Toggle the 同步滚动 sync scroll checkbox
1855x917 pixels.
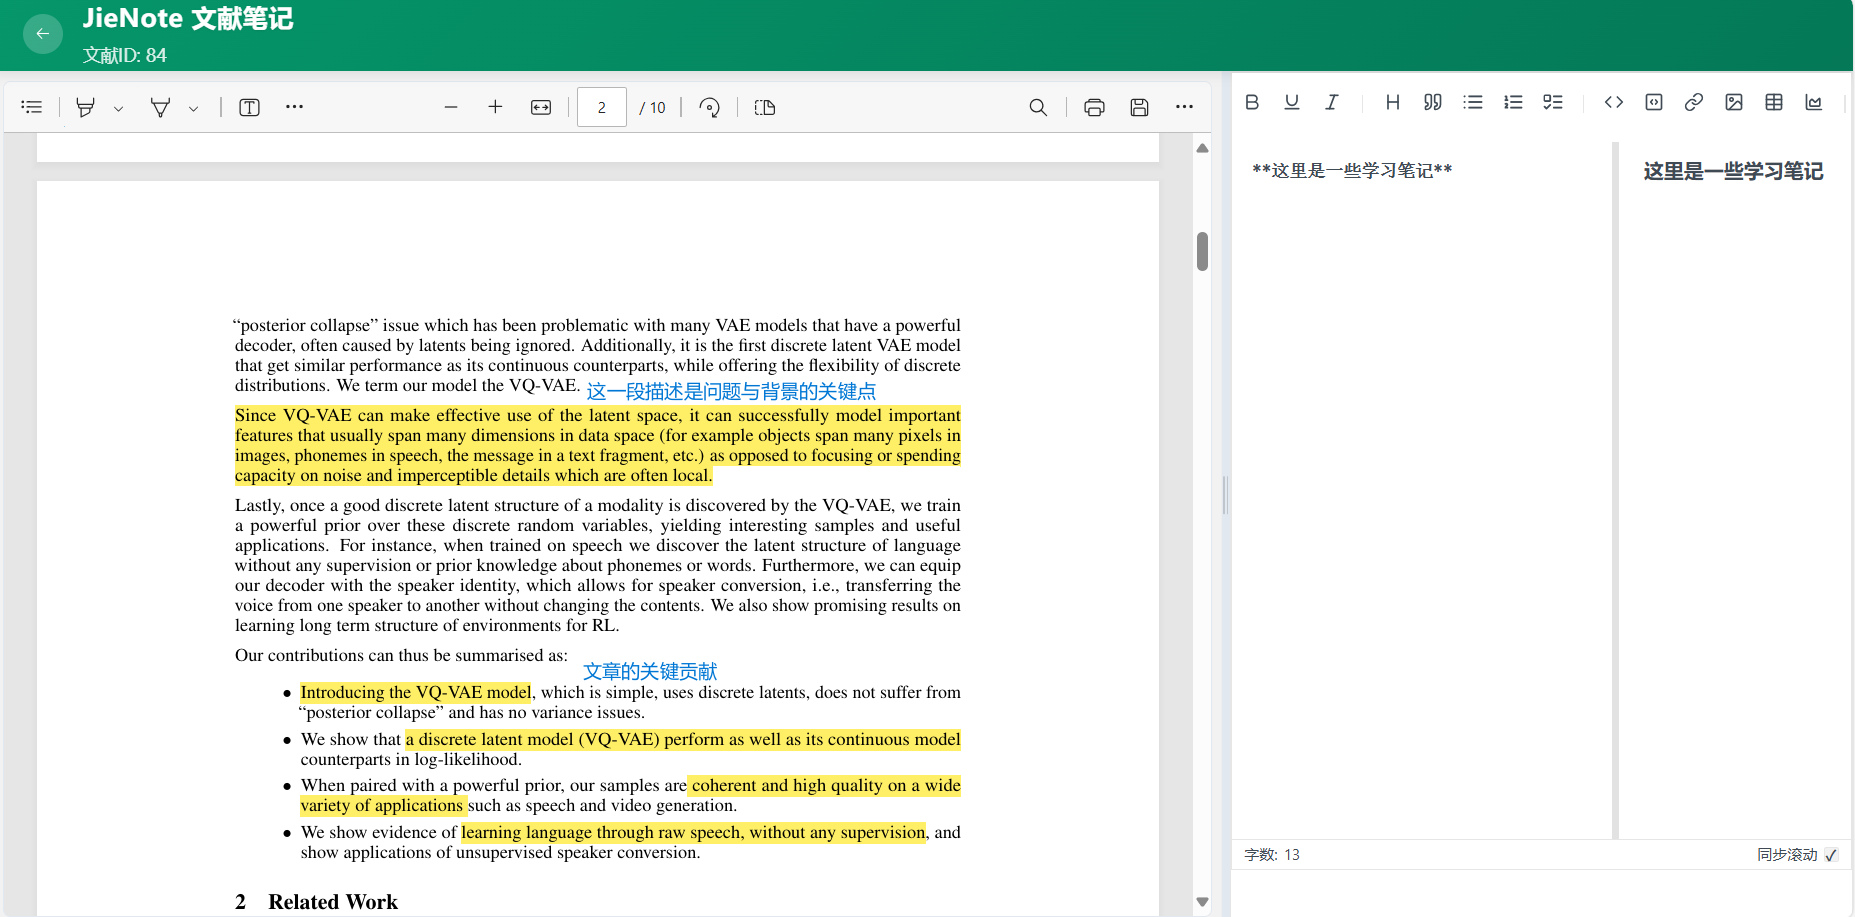point(1831,855)
